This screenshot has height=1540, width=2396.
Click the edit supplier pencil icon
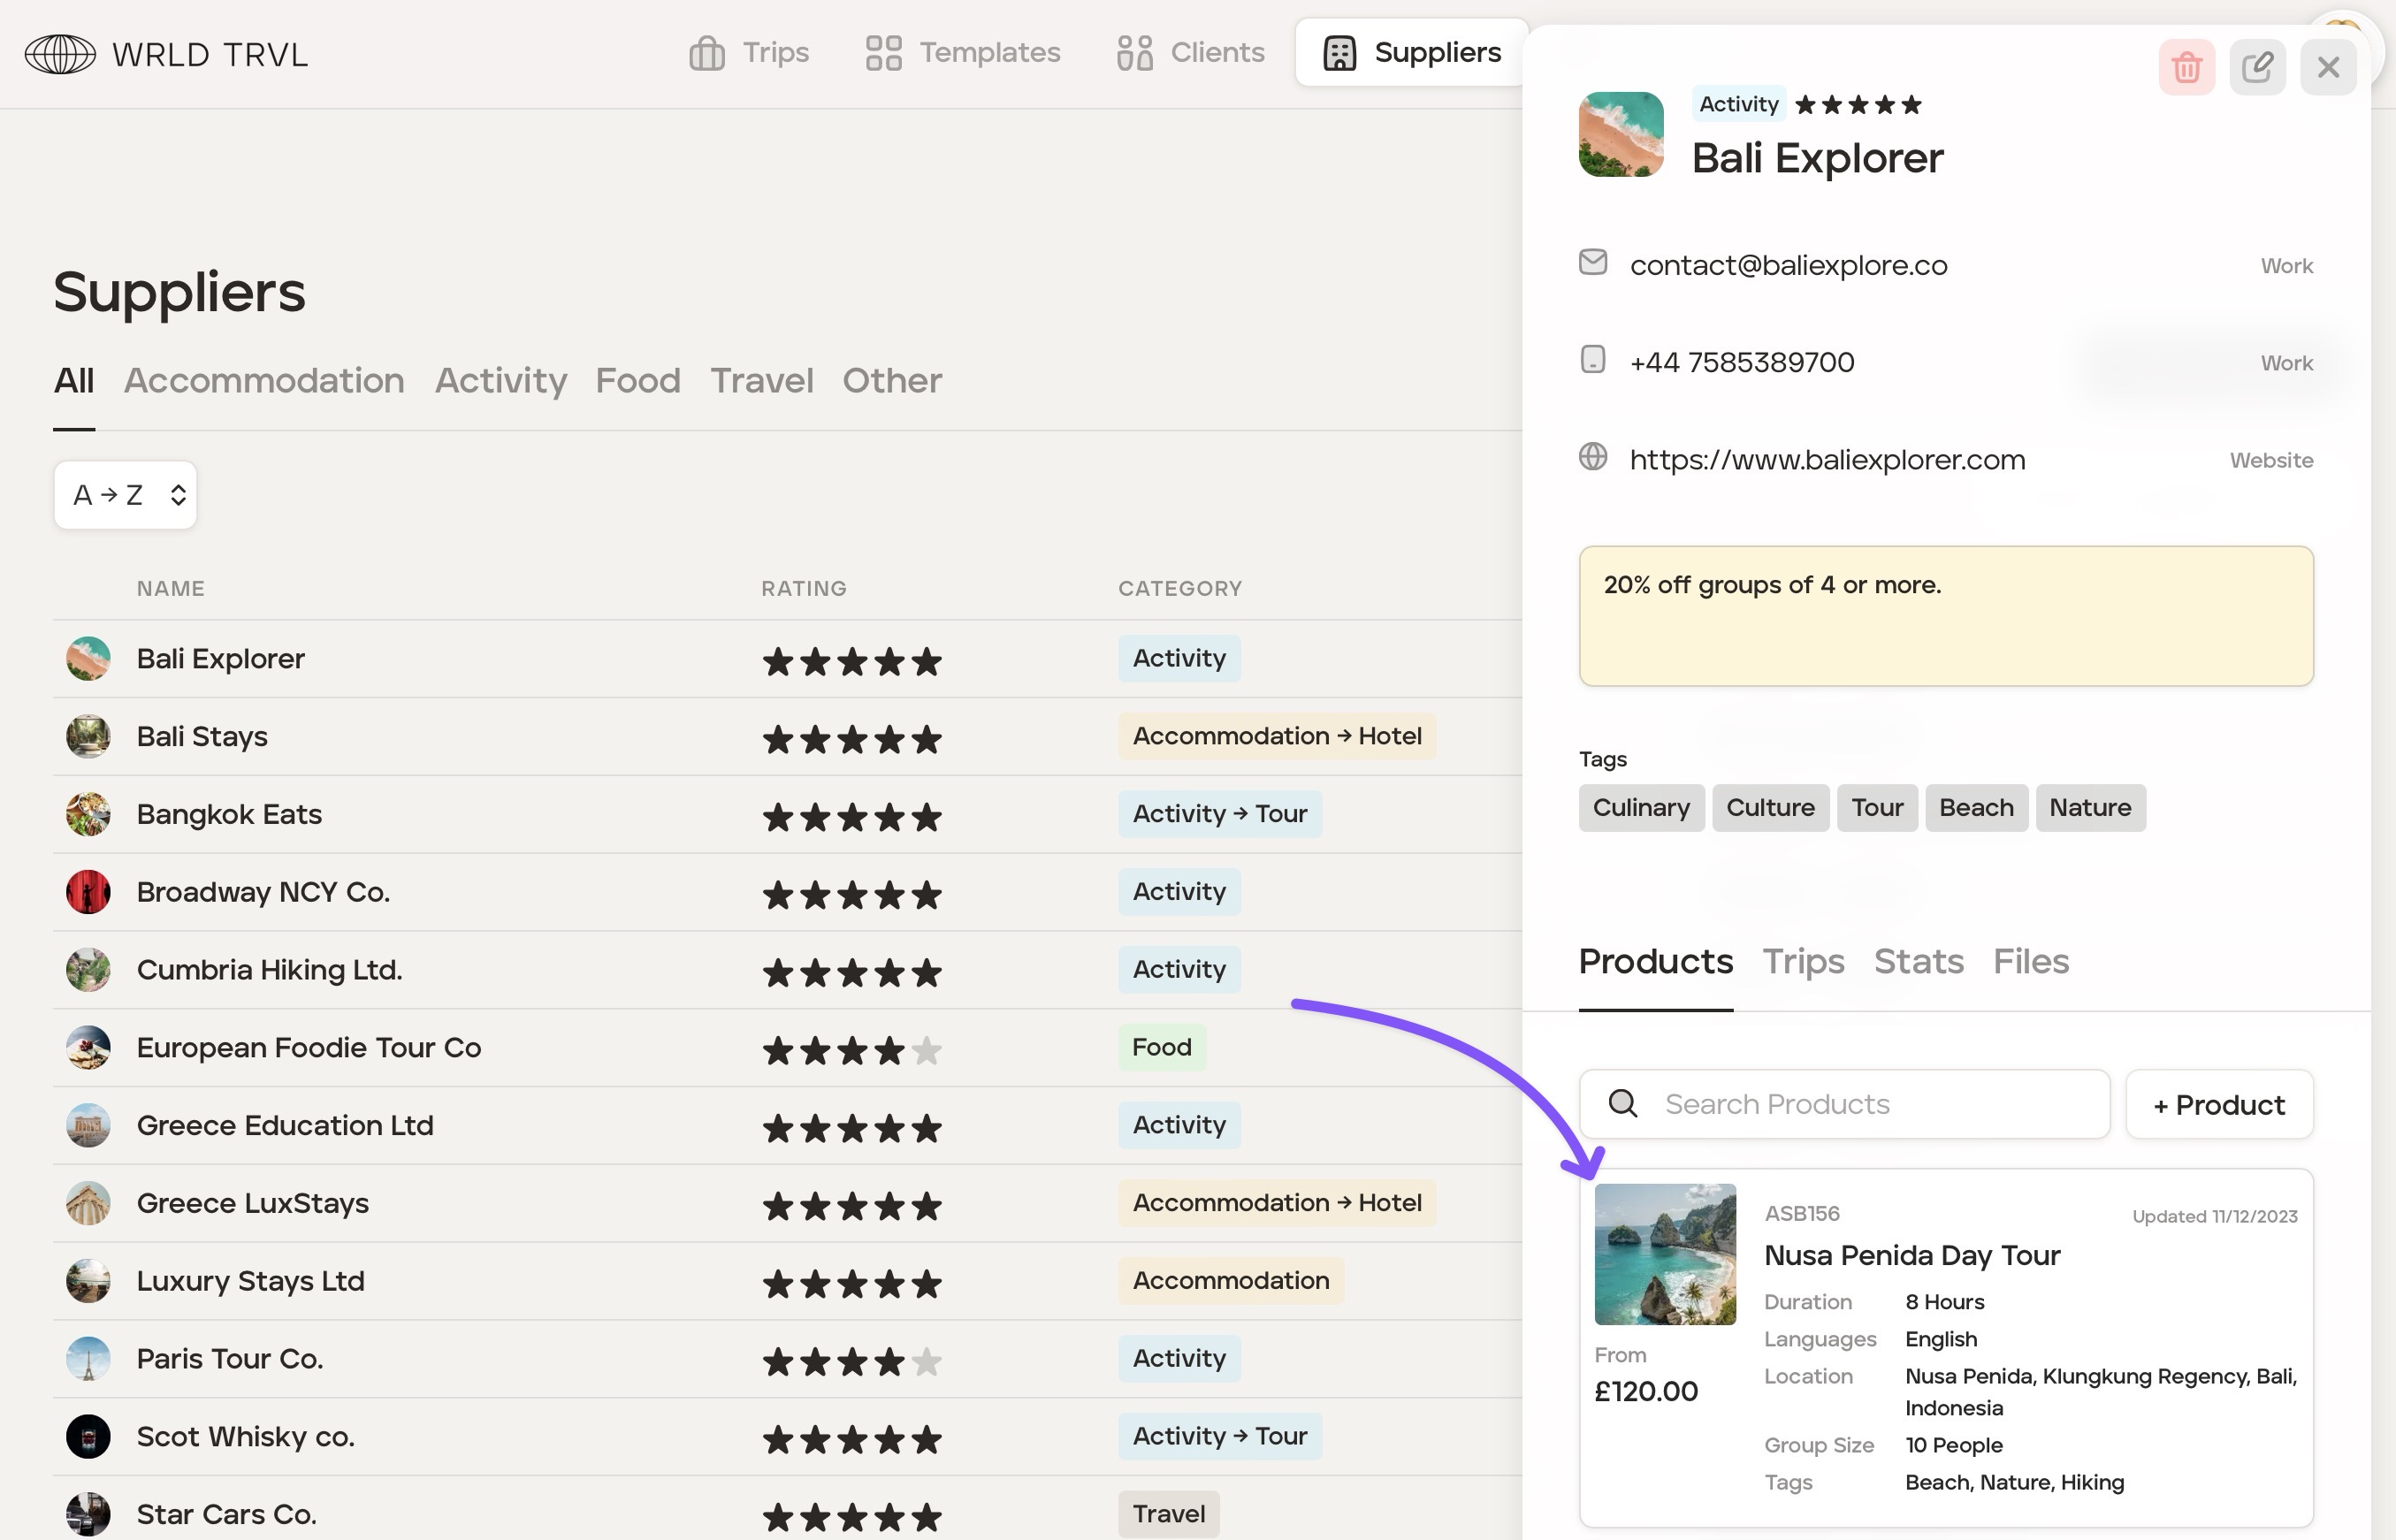2257,68
